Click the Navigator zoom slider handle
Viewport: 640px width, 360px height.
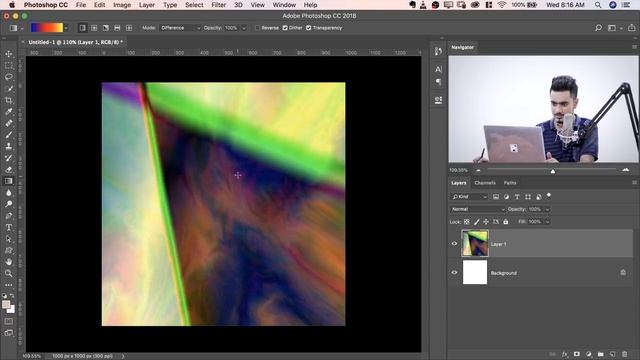553,171
